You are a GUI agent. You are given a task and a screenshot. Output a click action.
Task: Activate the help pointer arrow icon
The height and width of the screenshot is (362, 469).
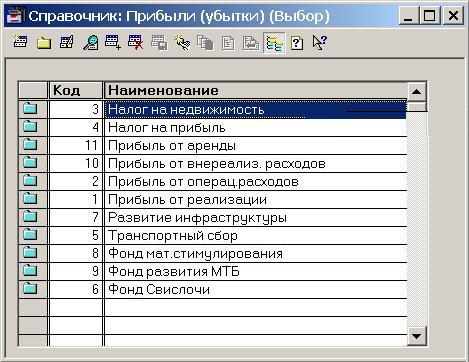tap(320, 43)
